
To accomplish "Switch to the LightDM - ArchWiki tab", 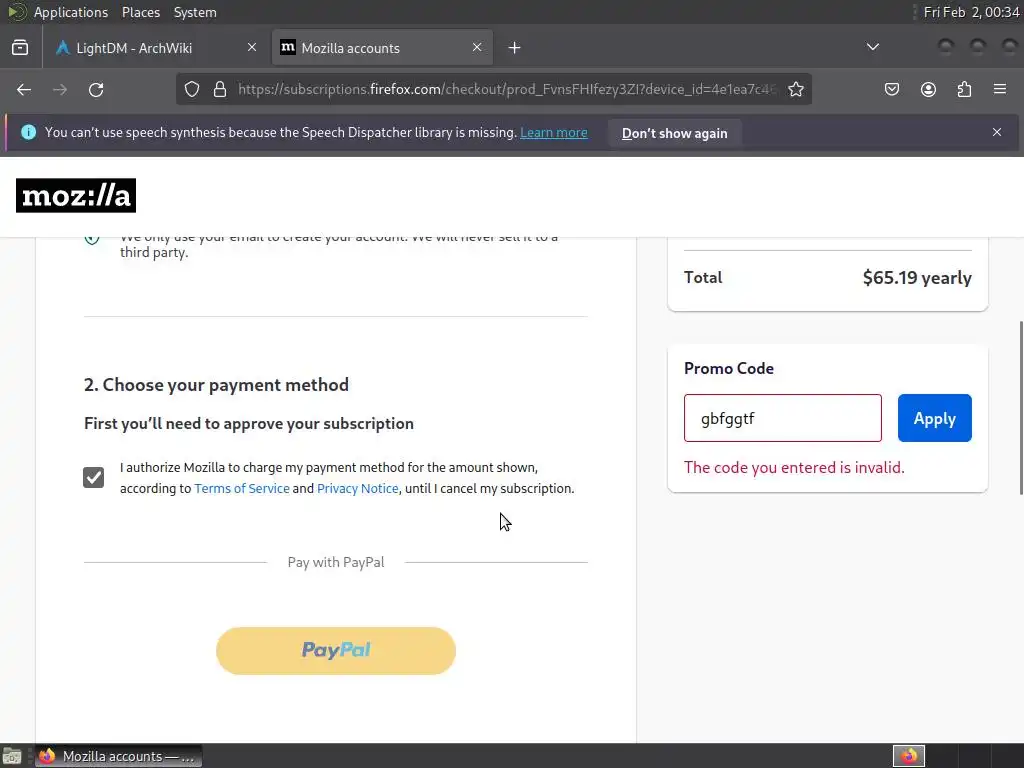I will tap(148, 48).
